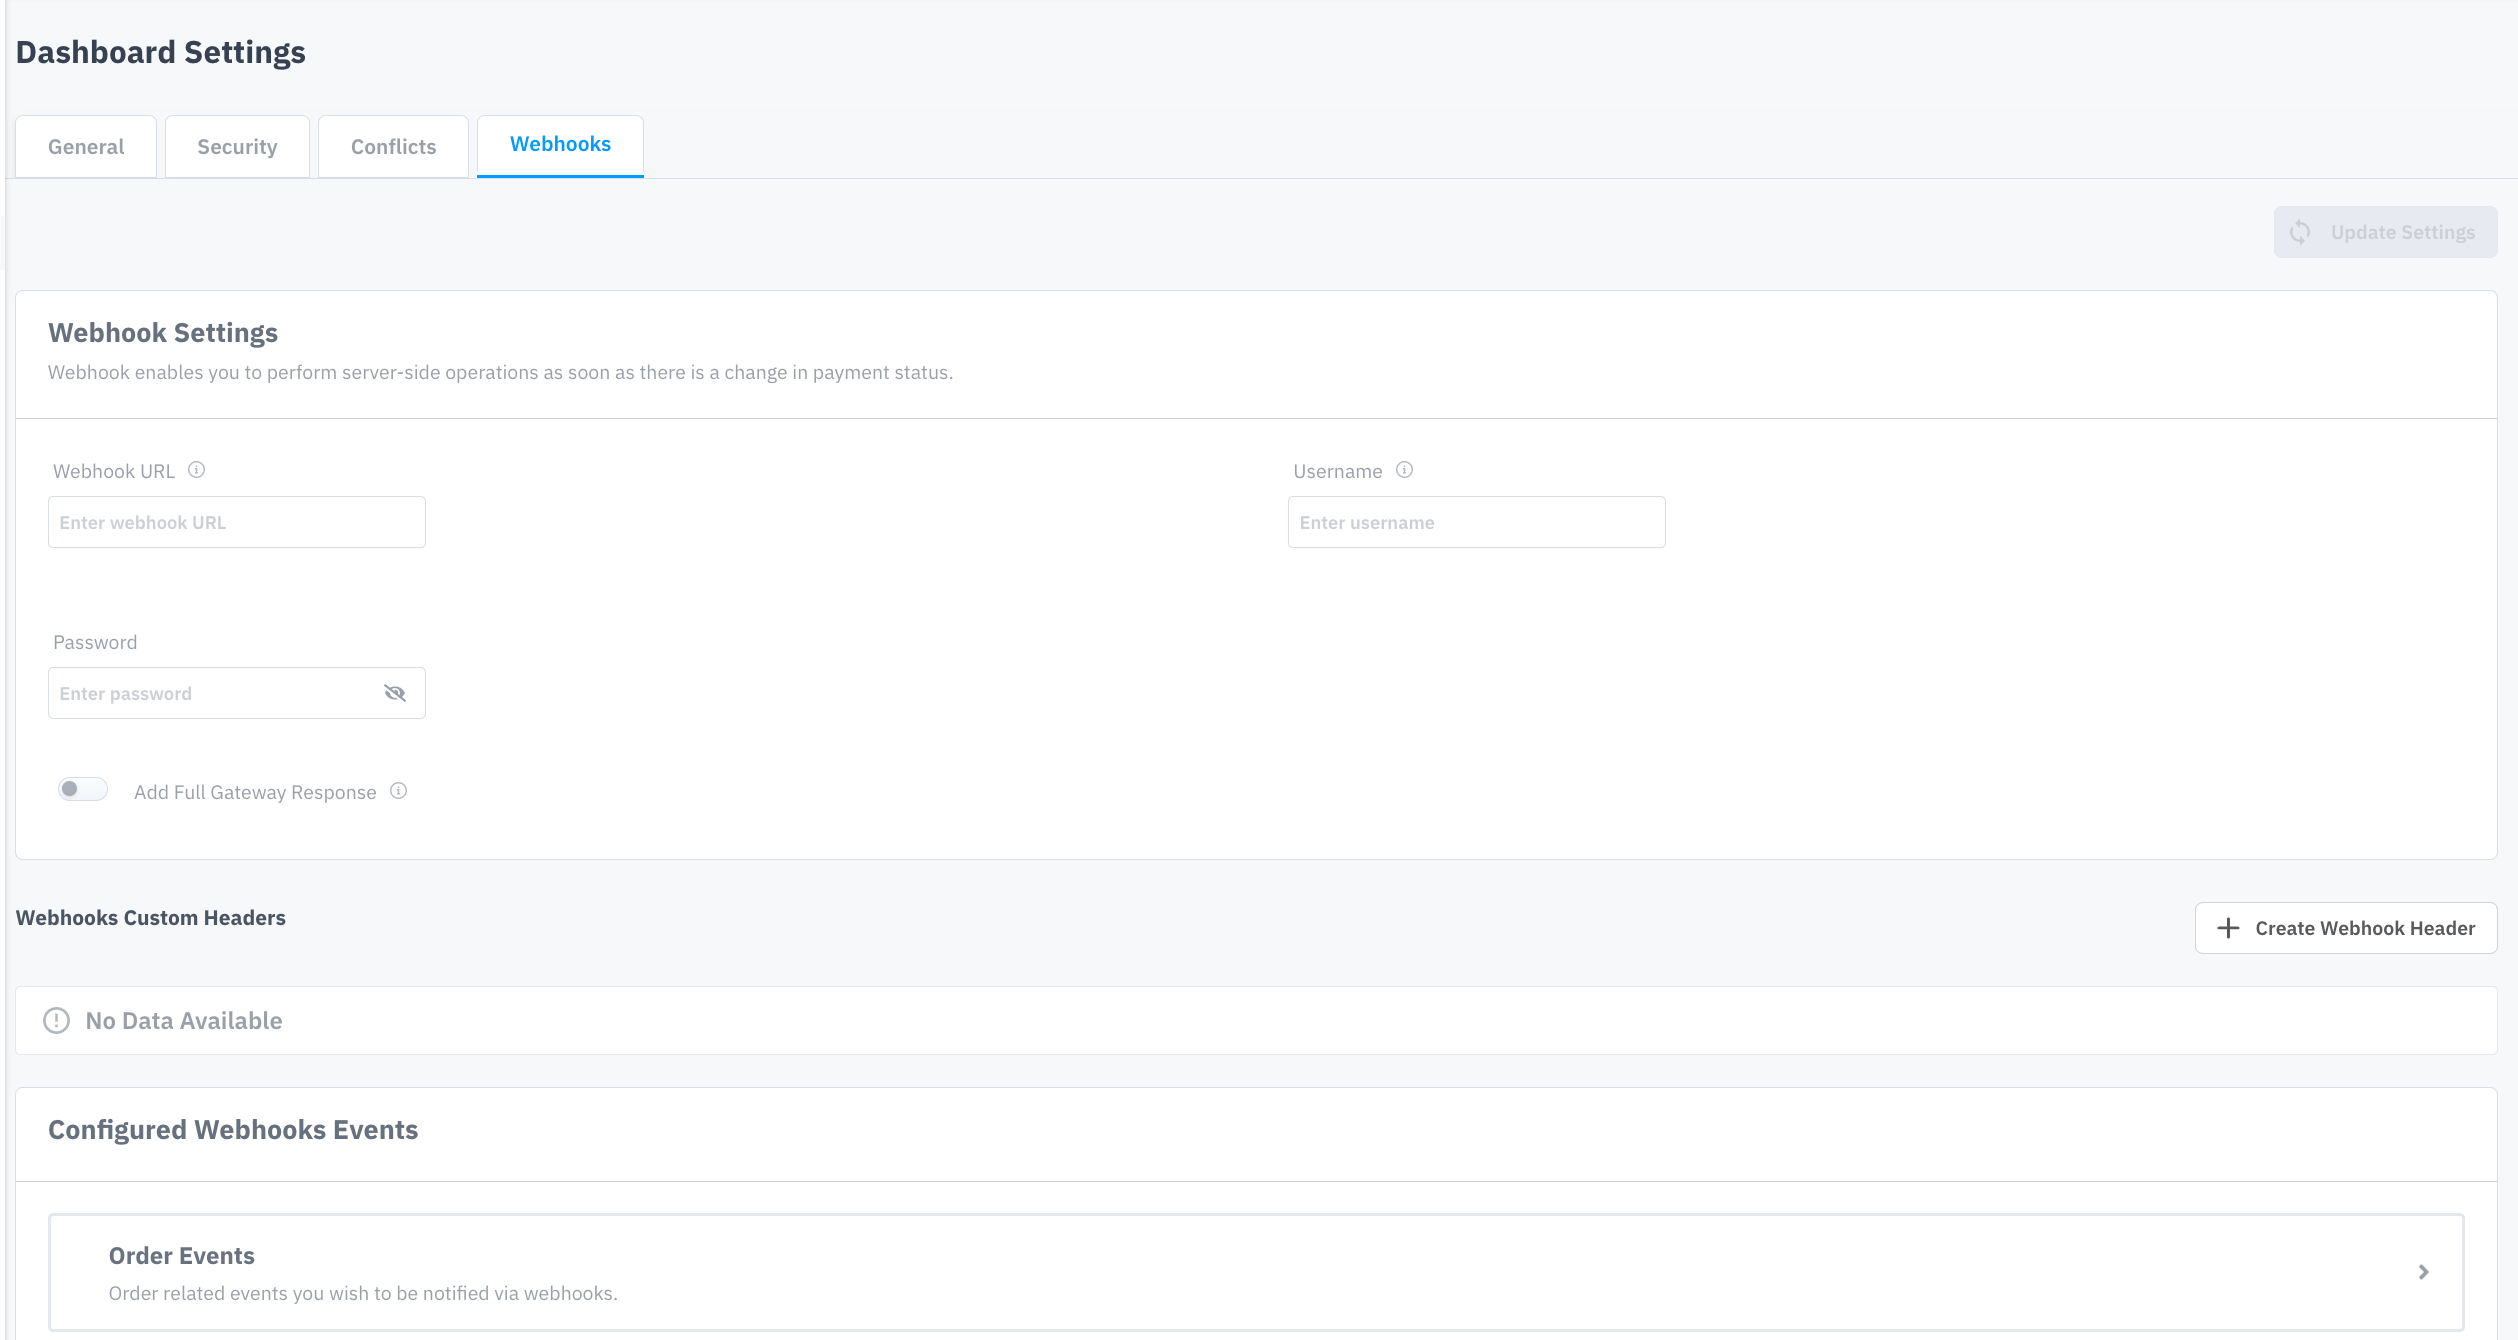Click Create Webhook Header button
Image resolution: width=2518 pixels, height=1340 pixels.
pyautogui.click(x=2345, y=928)
